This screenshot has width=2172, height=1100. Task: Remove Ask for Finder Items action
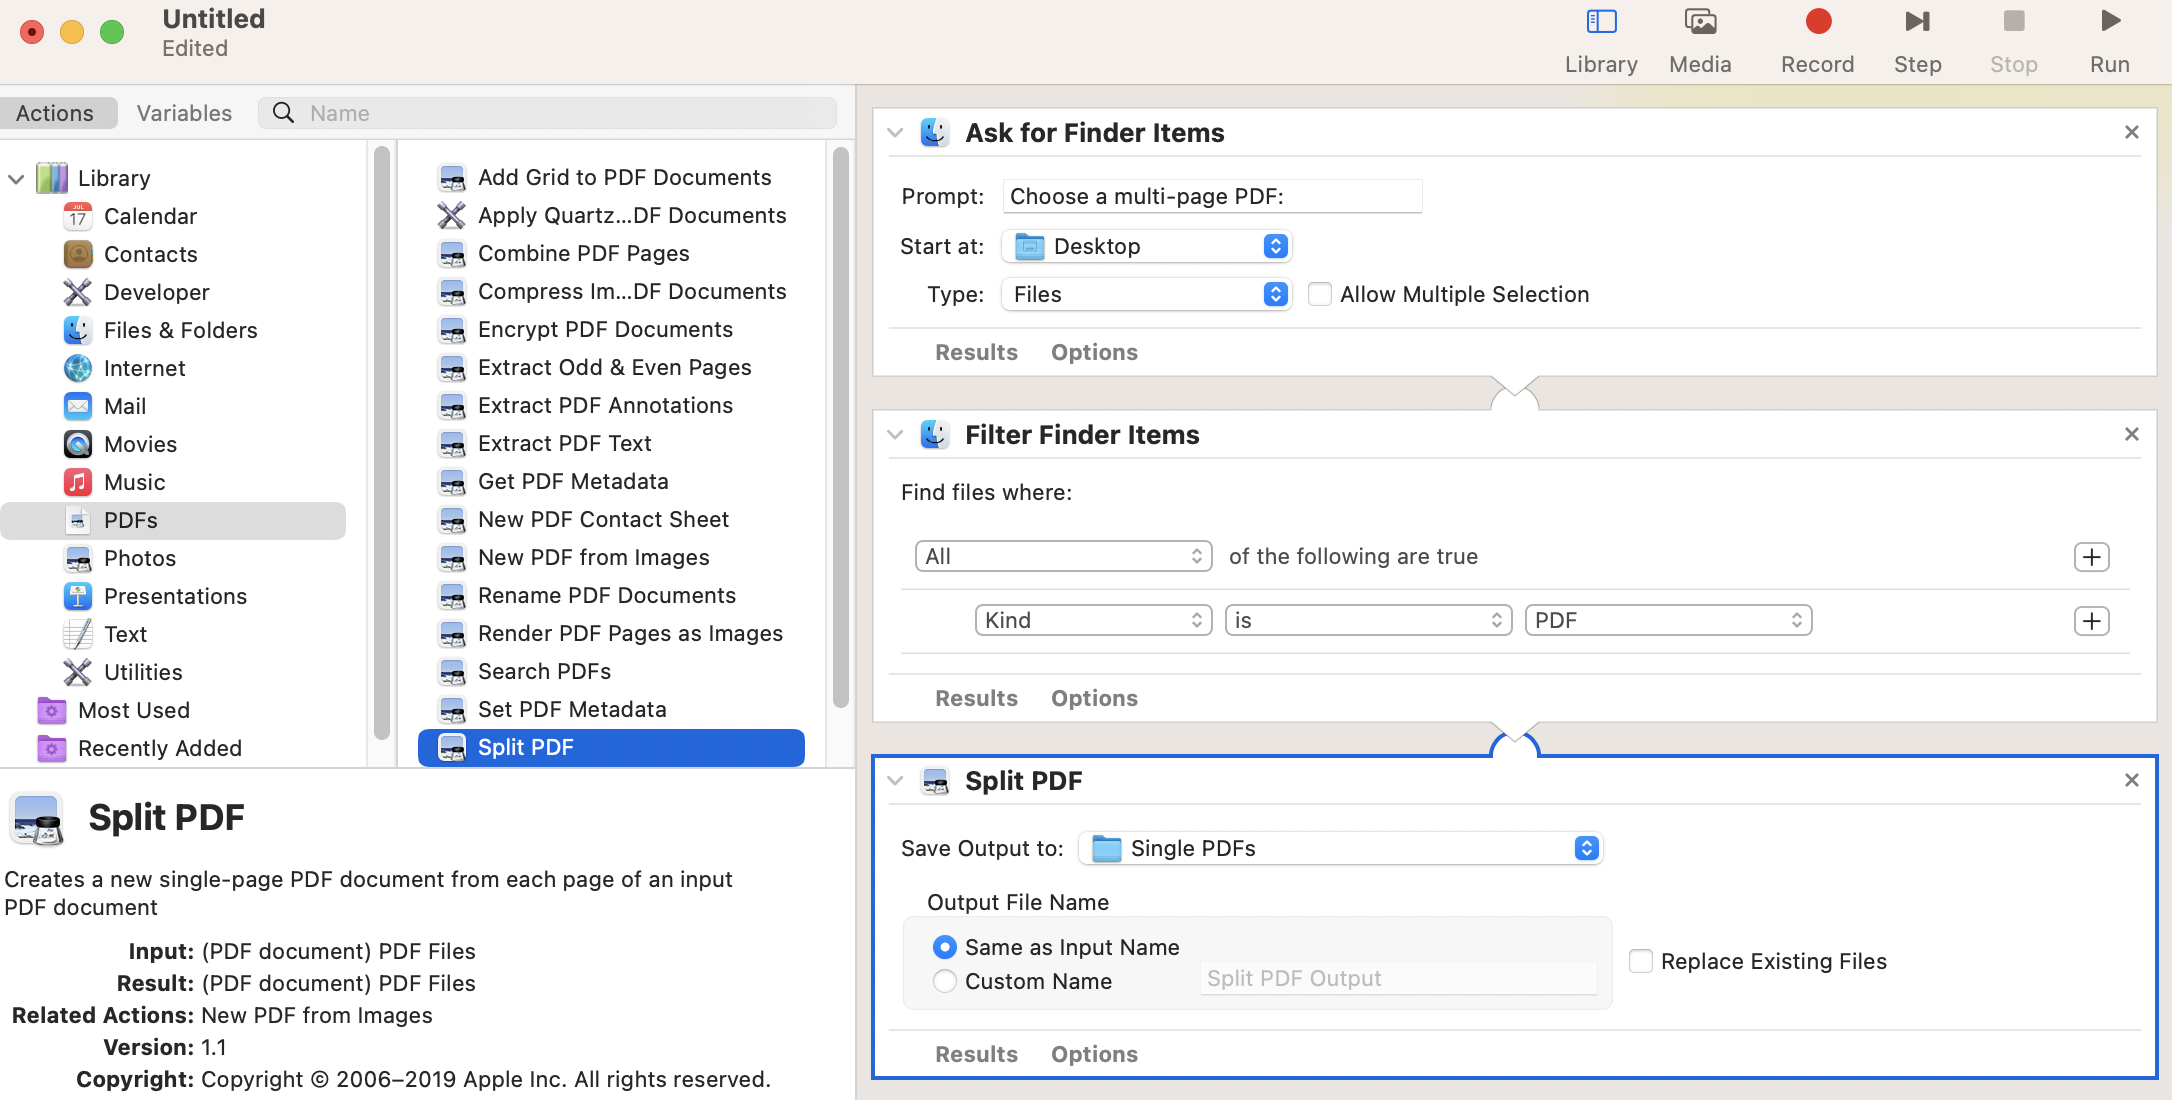(2131, 132)
